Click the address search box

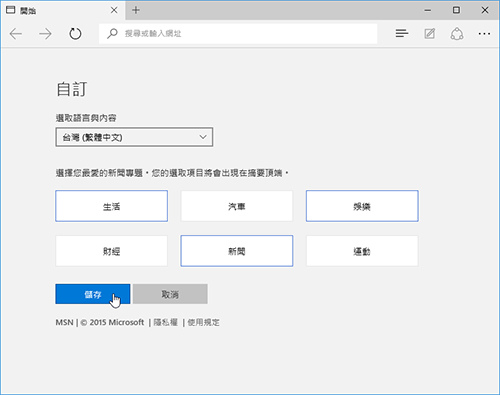click(x=238, y=33)
